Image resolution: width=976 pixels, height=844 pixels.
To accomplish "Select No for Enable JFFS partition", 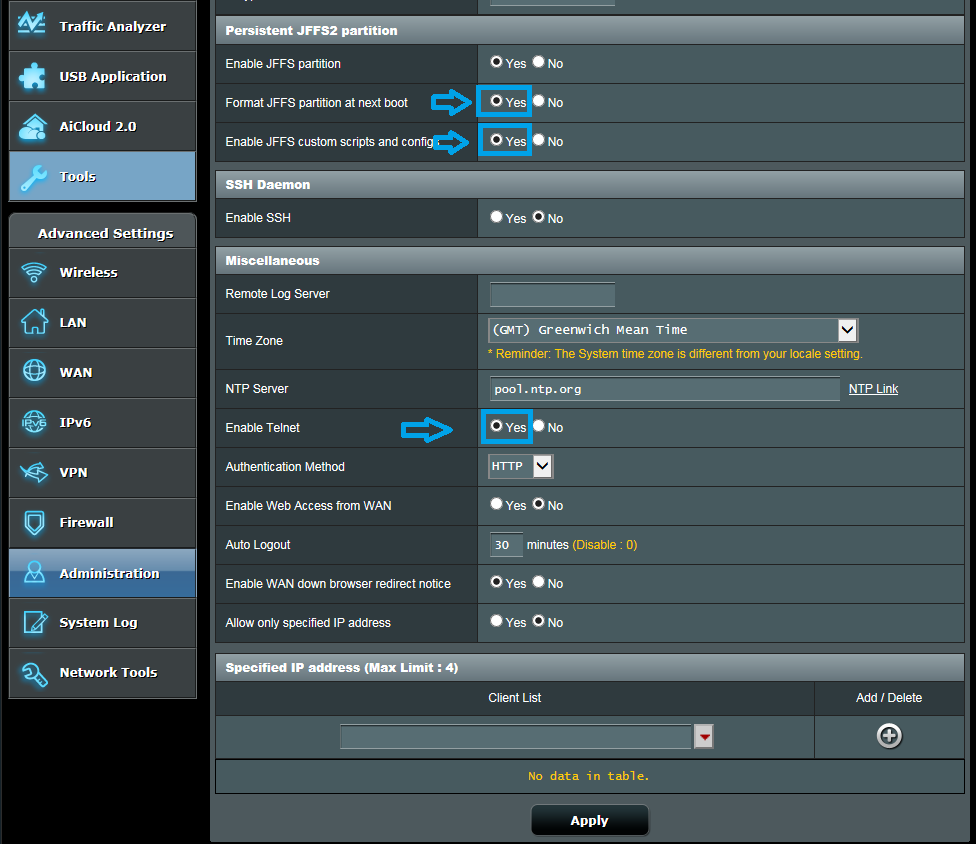I will (538, 62).
